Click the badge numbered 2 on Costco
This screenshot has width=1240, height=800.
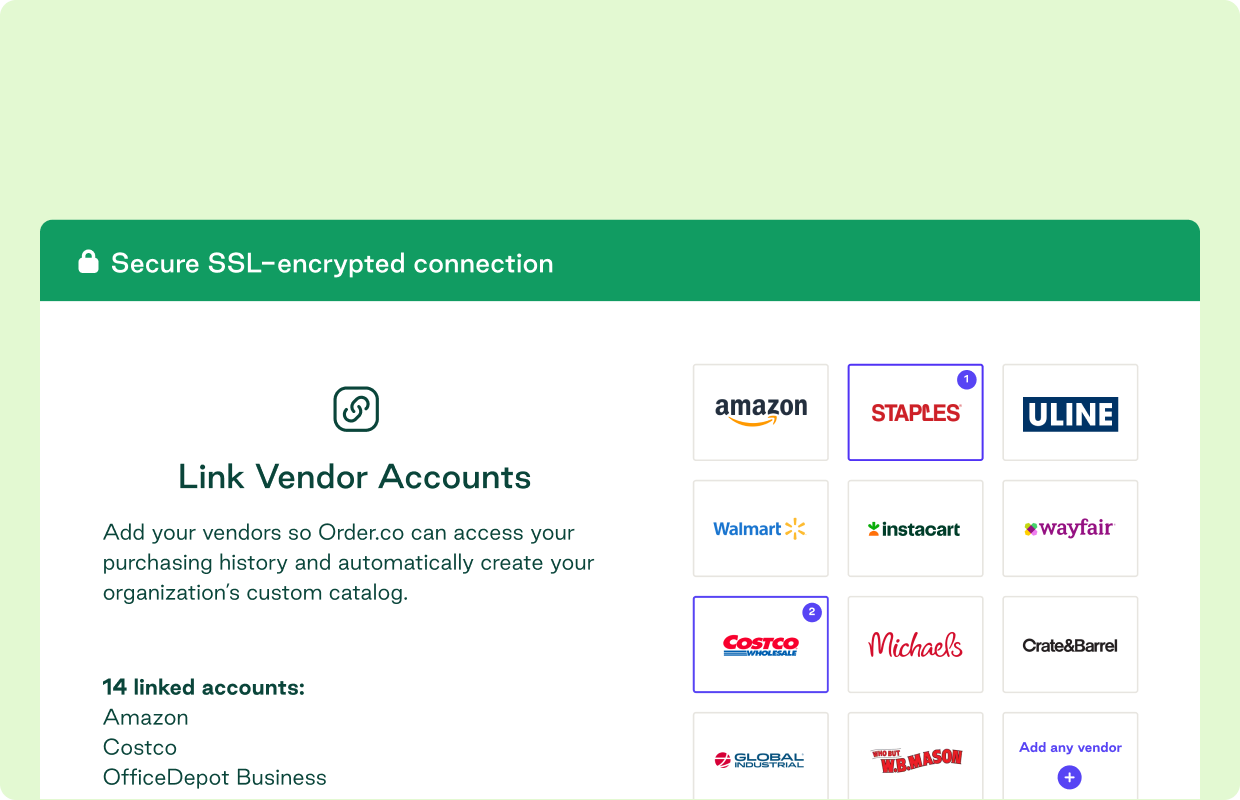pos(812,612)
